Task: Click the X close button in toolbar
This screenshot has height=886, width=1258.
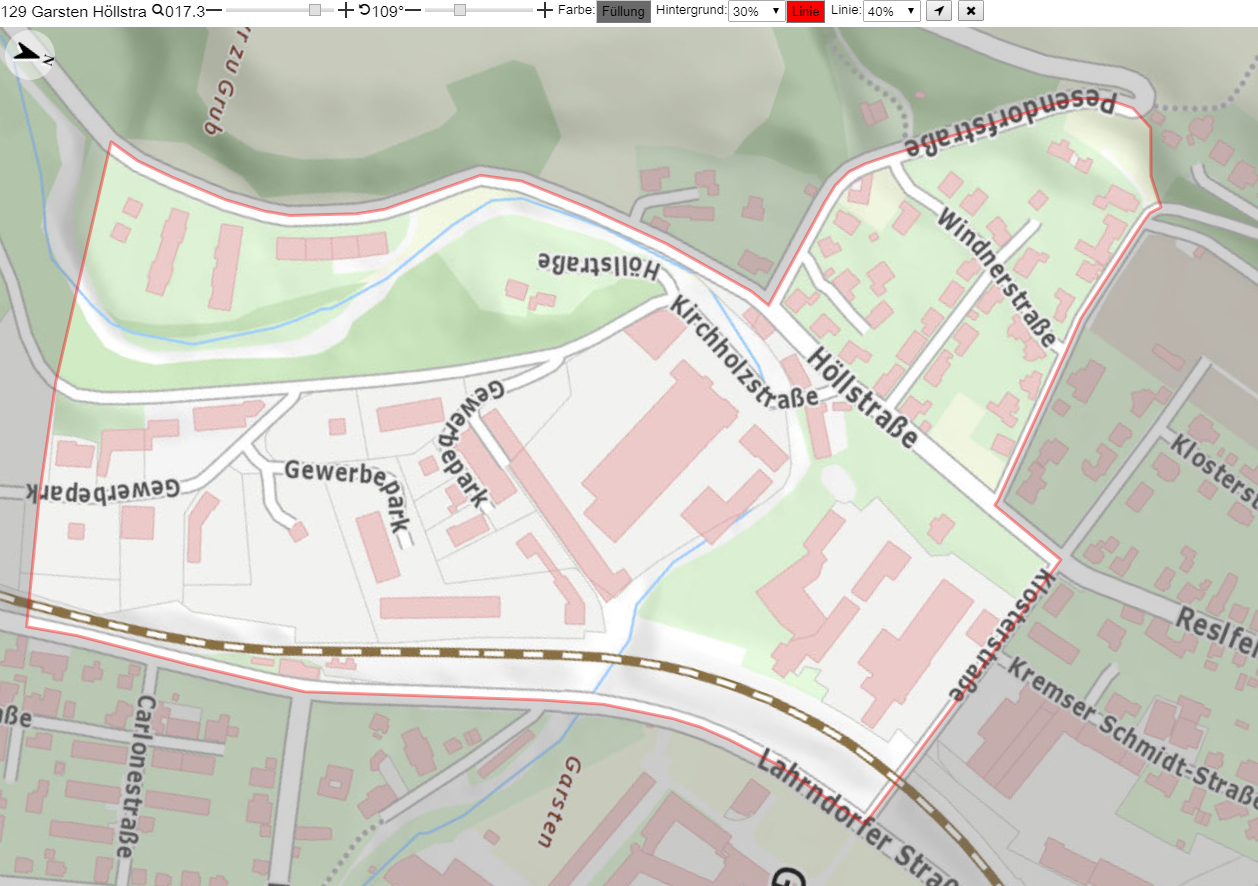Action: tap(971, 11)
